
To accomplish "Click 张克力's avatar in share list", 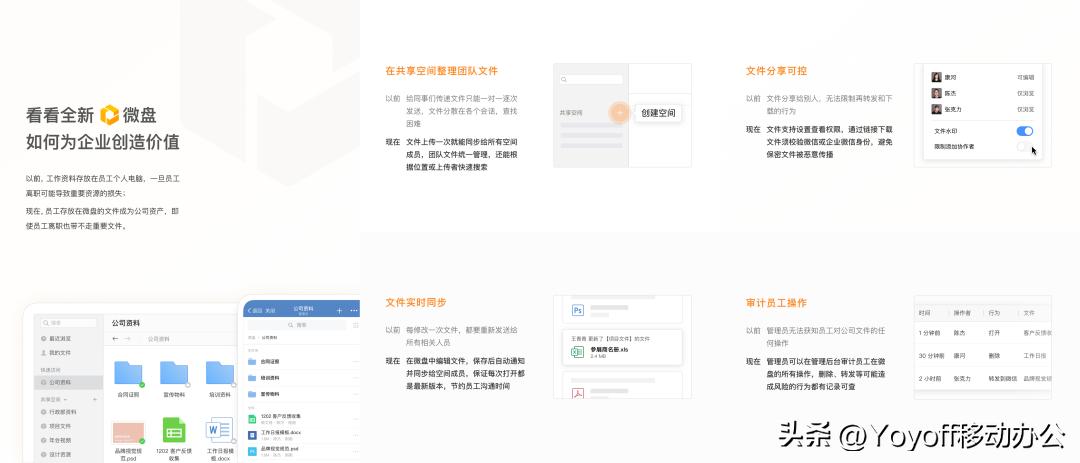I will [936, 109].
